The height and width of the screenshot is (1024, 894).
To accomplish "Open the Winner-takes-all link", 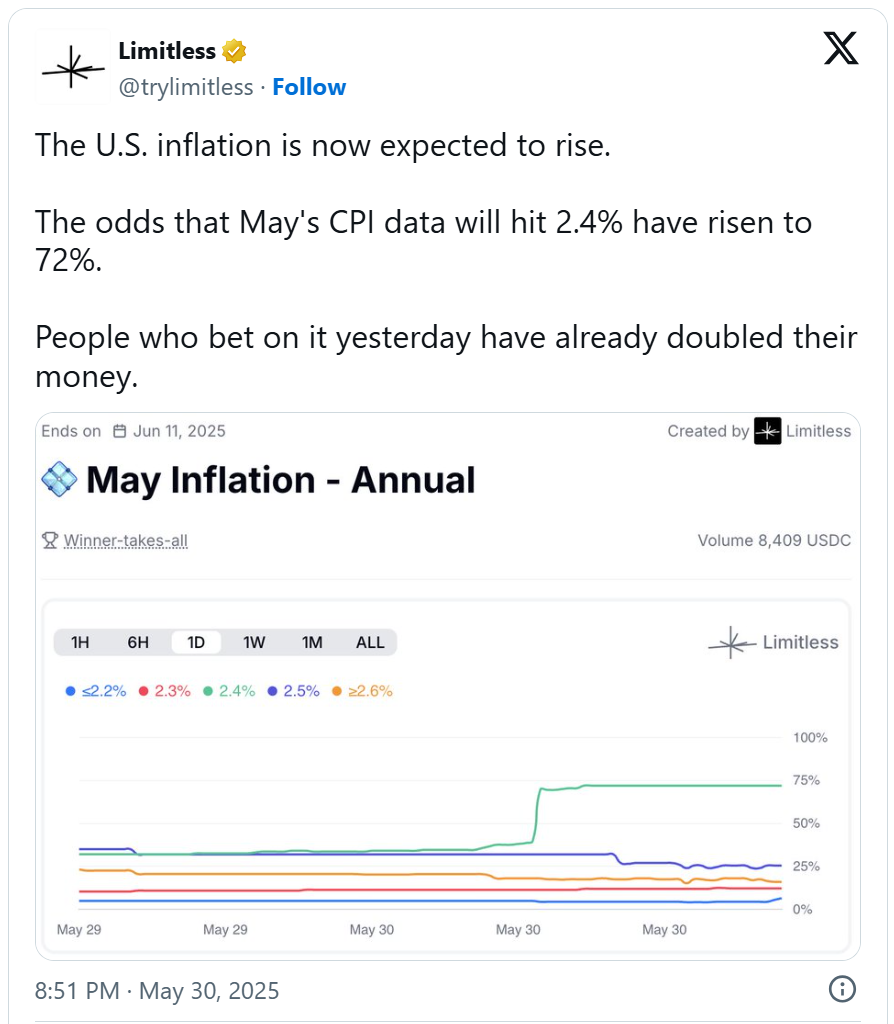I will 125,540.
